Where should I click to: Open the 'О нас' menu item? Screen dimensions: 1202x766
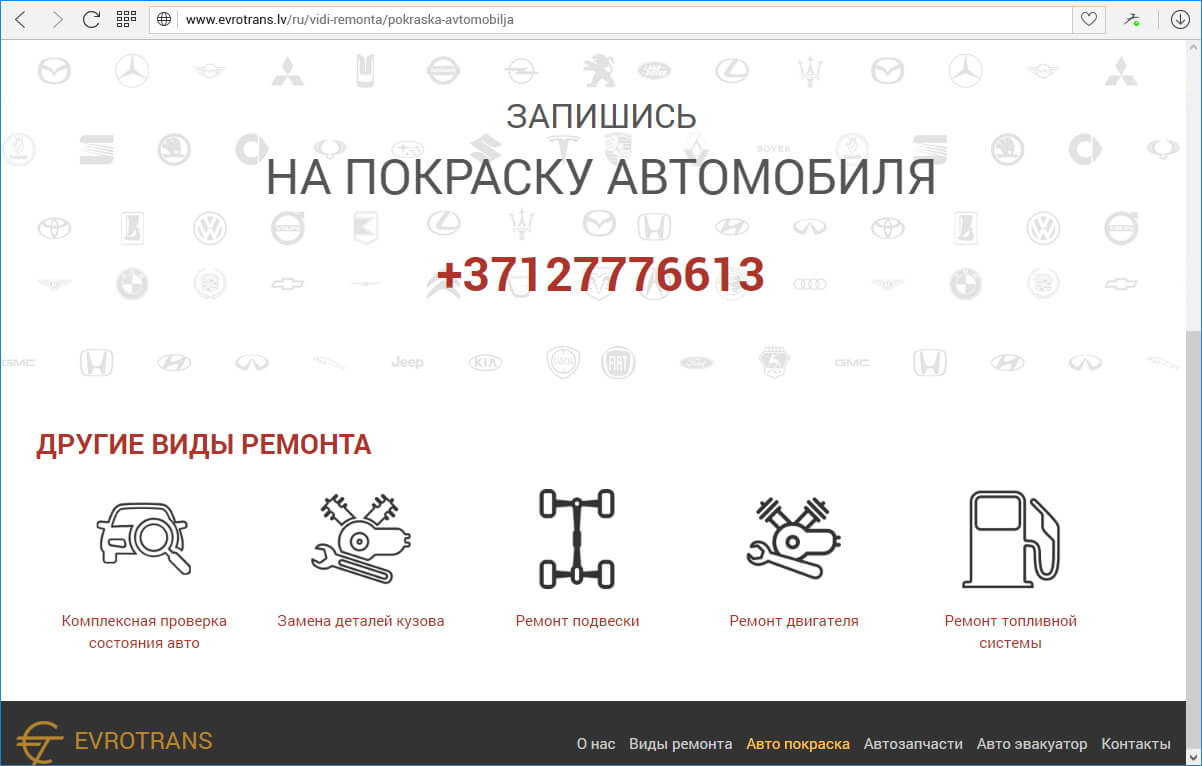[x=596, y=744]
